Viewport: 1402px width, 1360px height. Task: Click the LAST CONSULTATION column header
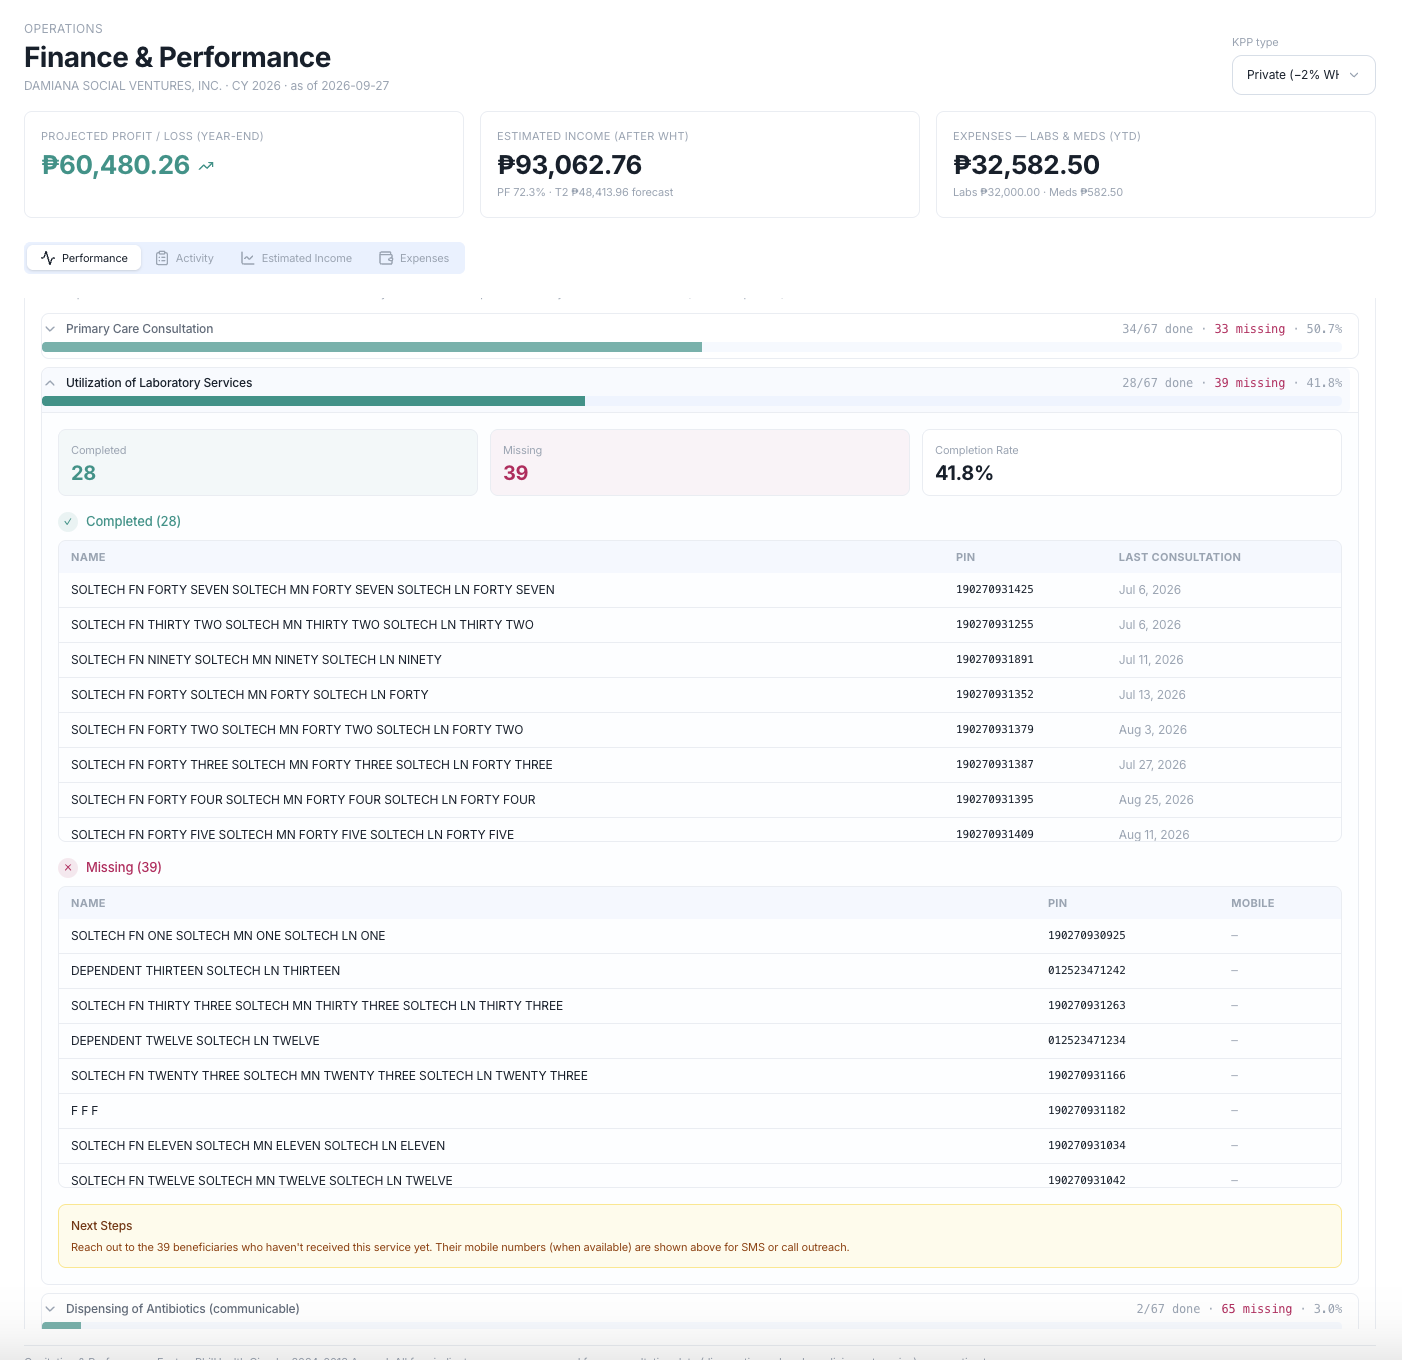point(1180,557)
